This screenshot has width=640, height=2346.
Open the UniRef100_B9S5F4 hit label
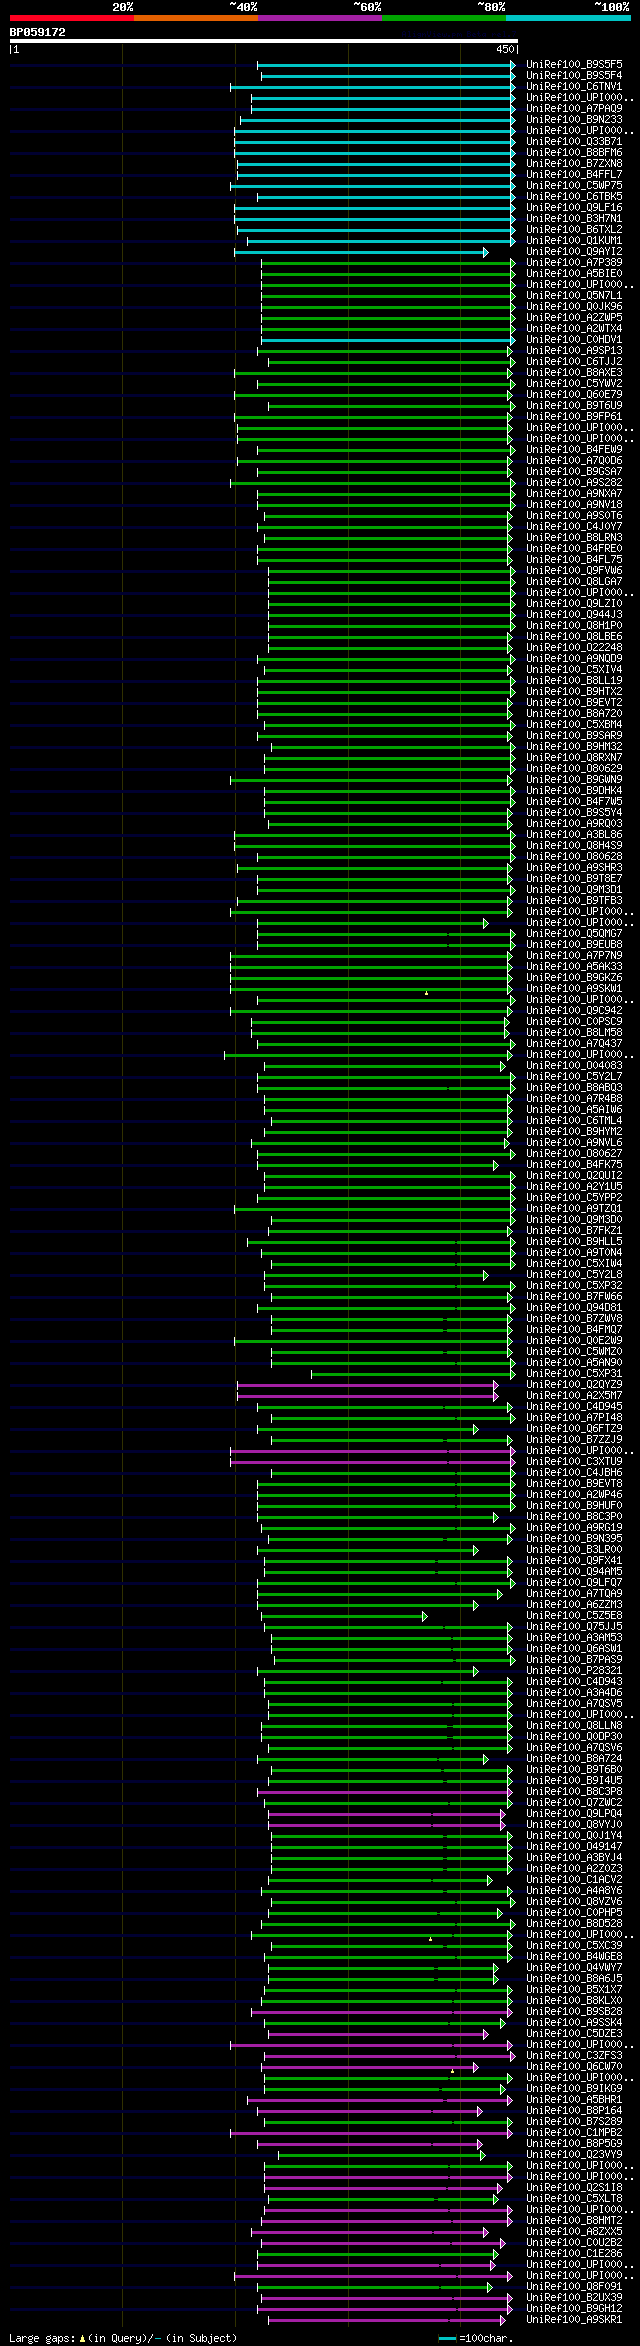point(574,75)
